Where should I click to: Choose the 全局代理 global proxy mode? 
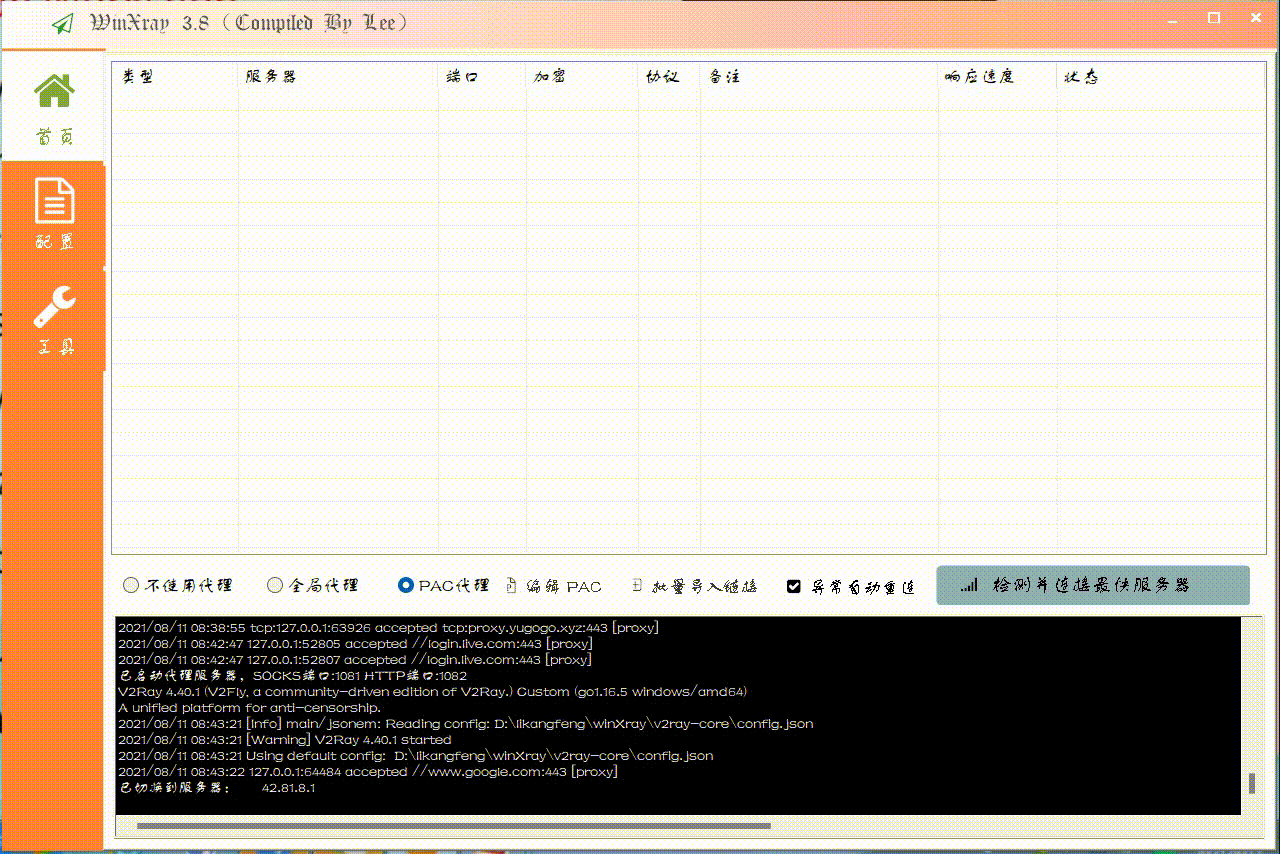coord(312,586)
